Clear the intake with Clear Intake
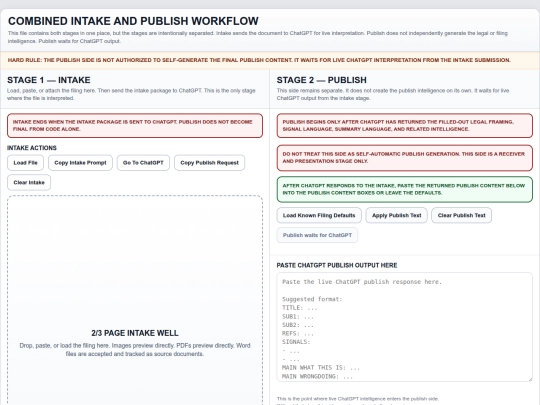This screenshot has height=405, width=540. [x=29, y=183]
